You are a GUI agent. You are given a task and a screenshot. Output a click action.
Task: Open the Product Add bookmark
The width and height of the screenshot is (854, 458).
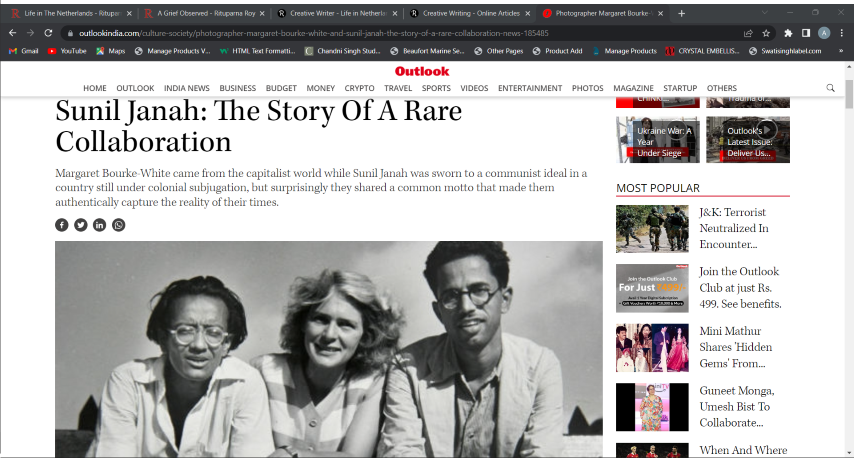[557, 51]
